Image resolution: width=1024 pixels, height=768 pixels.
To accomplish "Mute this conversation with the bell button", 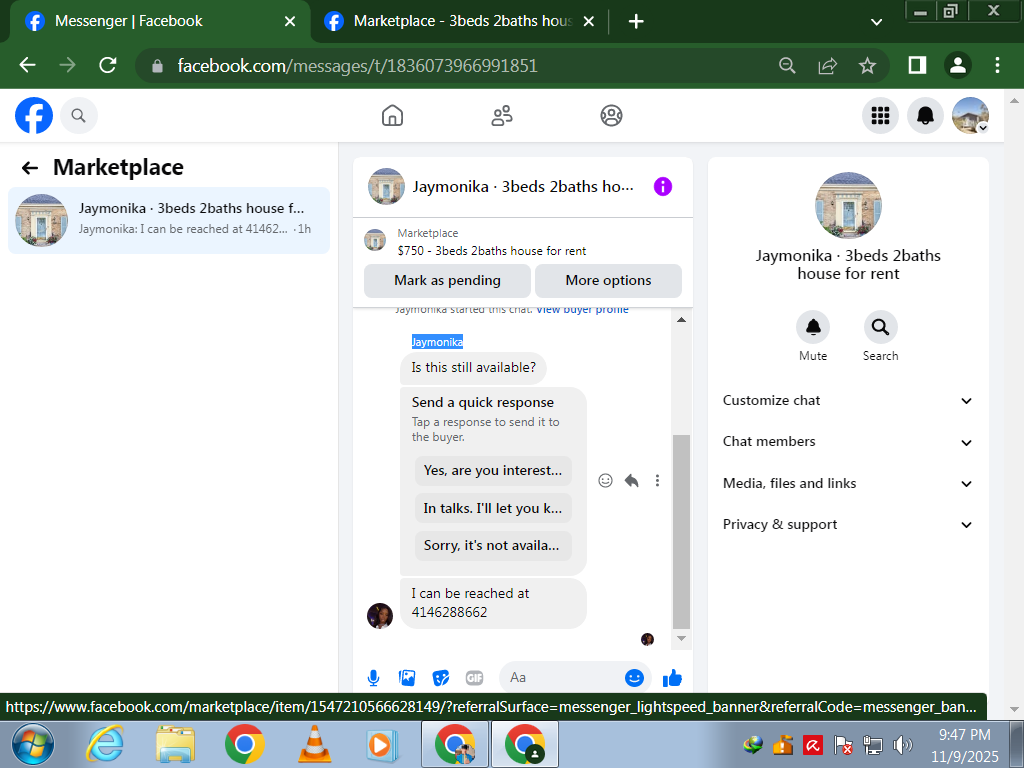I will [813, 327].
